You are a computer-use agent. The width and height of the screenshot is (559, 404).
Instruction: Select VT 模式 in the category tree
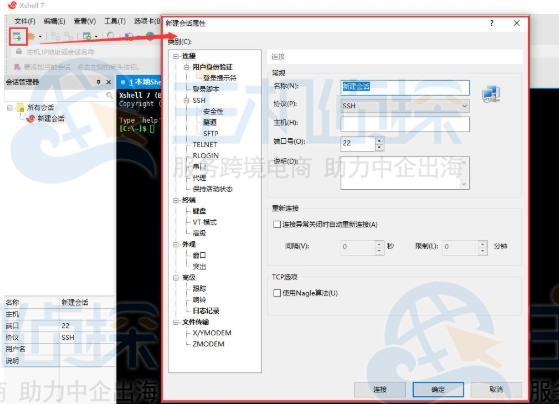pos(205,222)
